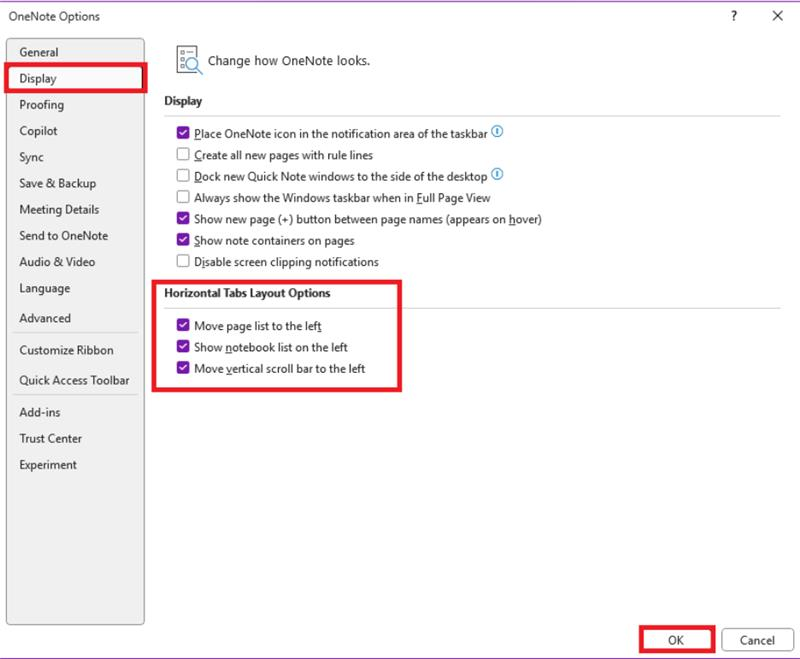Click the OneNote Options window title
Viewport: 800px width, 659px height.
click(54, 16)
